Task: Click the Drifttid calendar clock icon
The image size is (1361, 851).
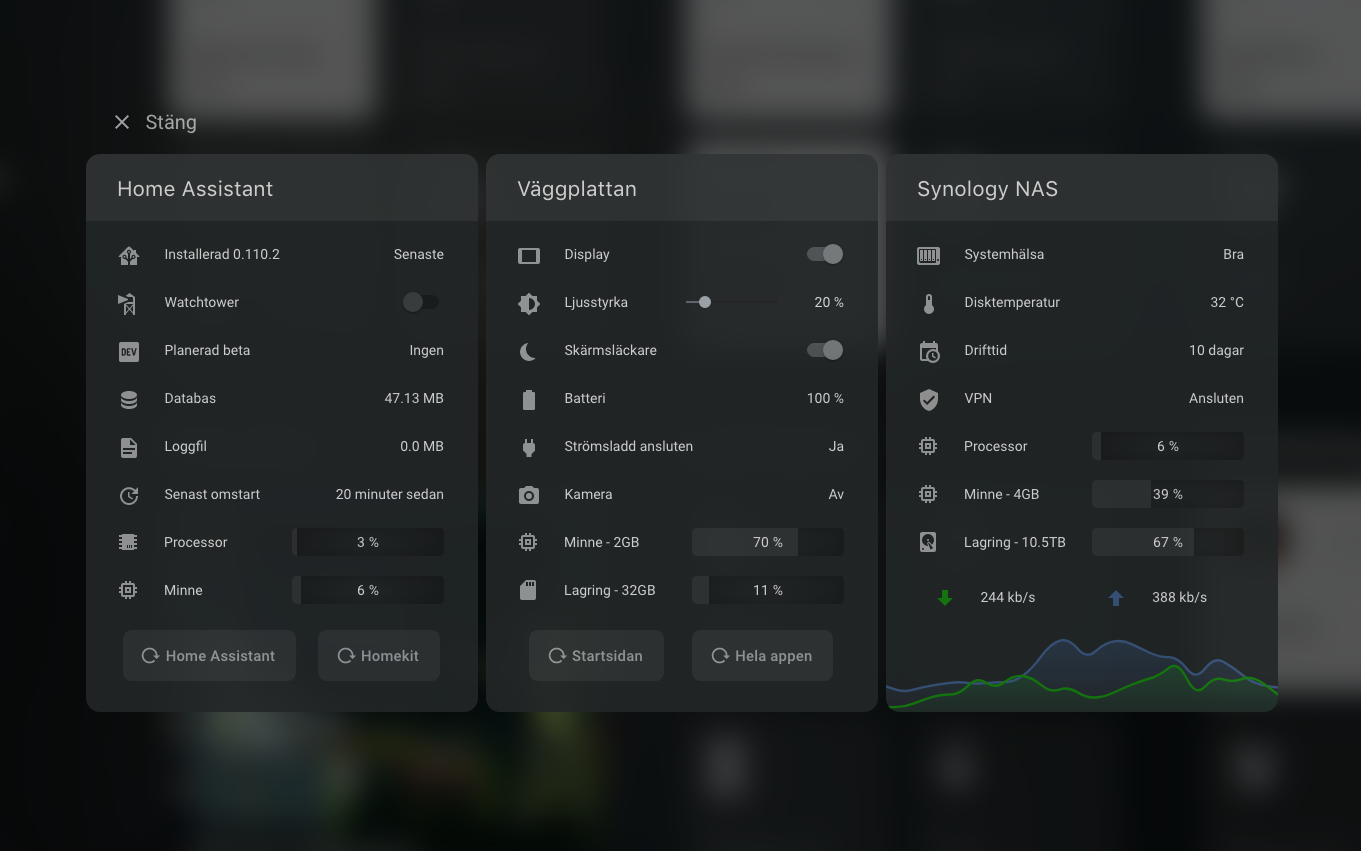Action: (x=928, y=351)
